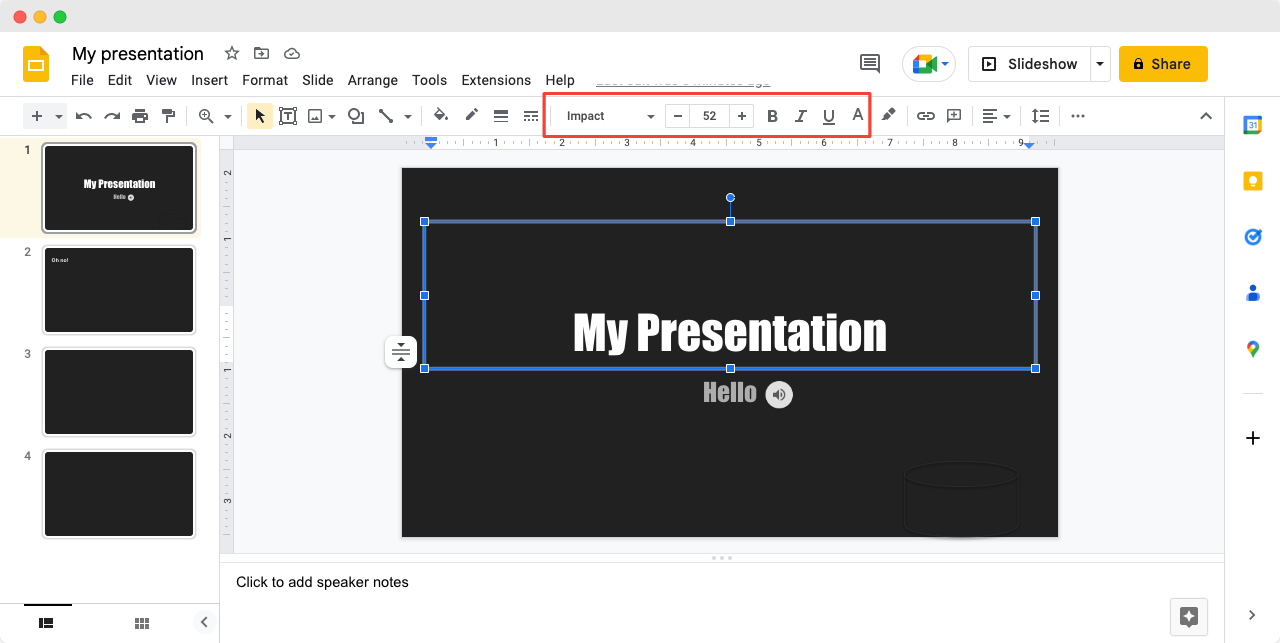Open Contacts in side panel

[1253, 293]
